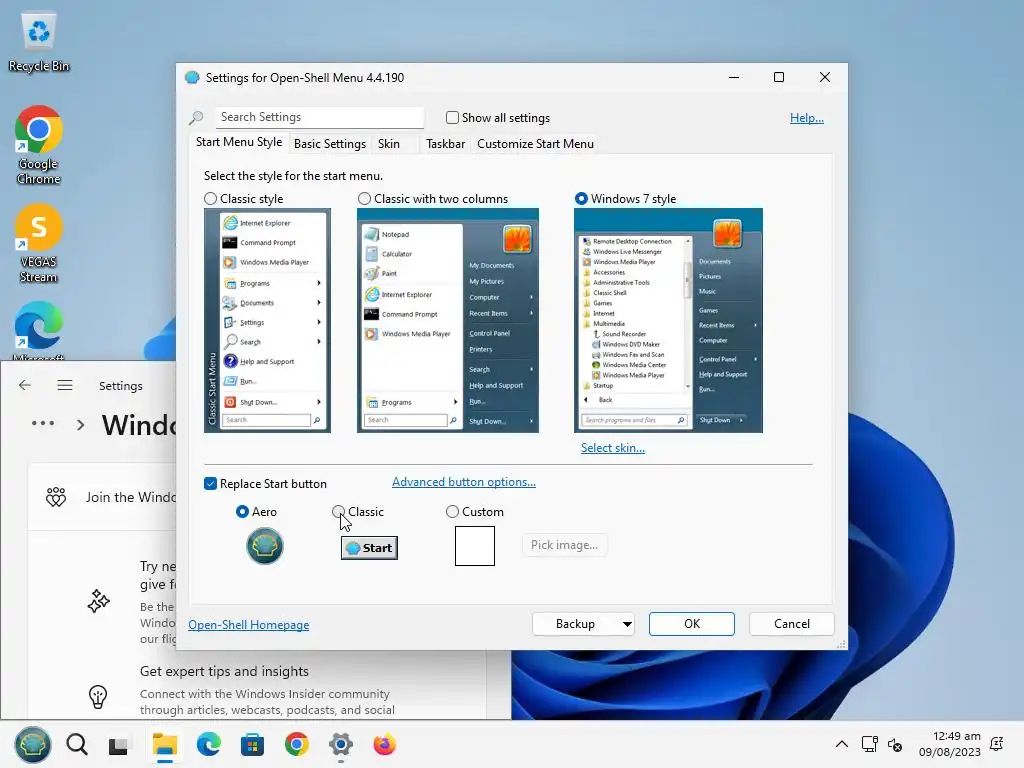Select Classic with two columns option
This screenshot has height=768, width=1024.
364,199
